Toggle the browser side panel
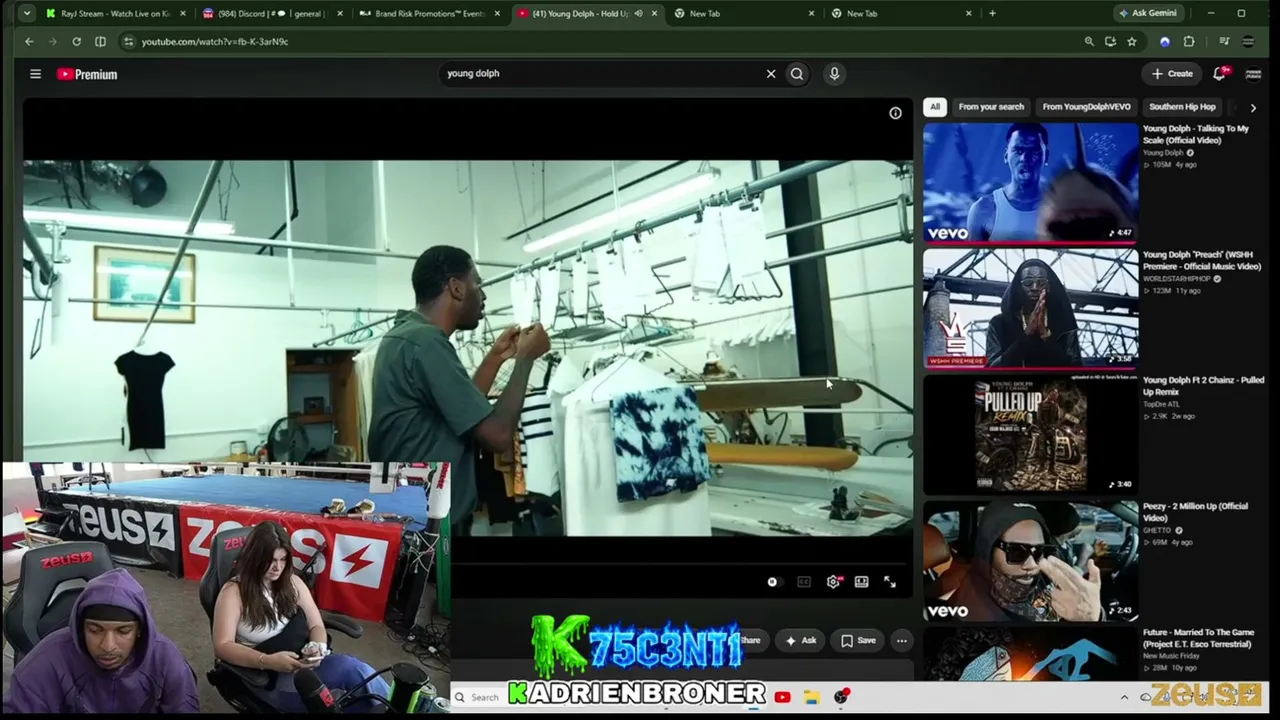The image size is (1280, 720). pos(100,42)
